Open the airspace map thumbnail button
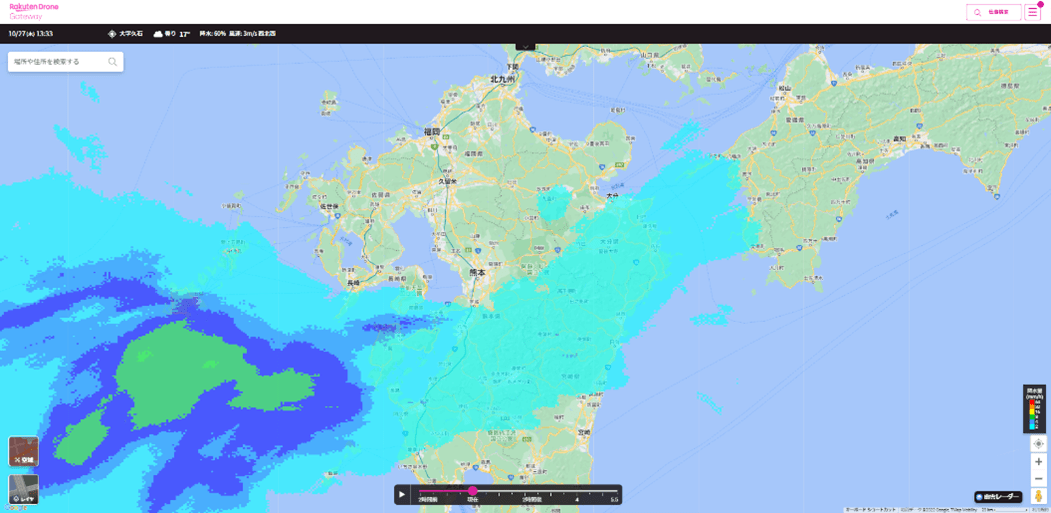Image resolution: width=1051 pixels, height=513 pixels. tap(23, 451)
